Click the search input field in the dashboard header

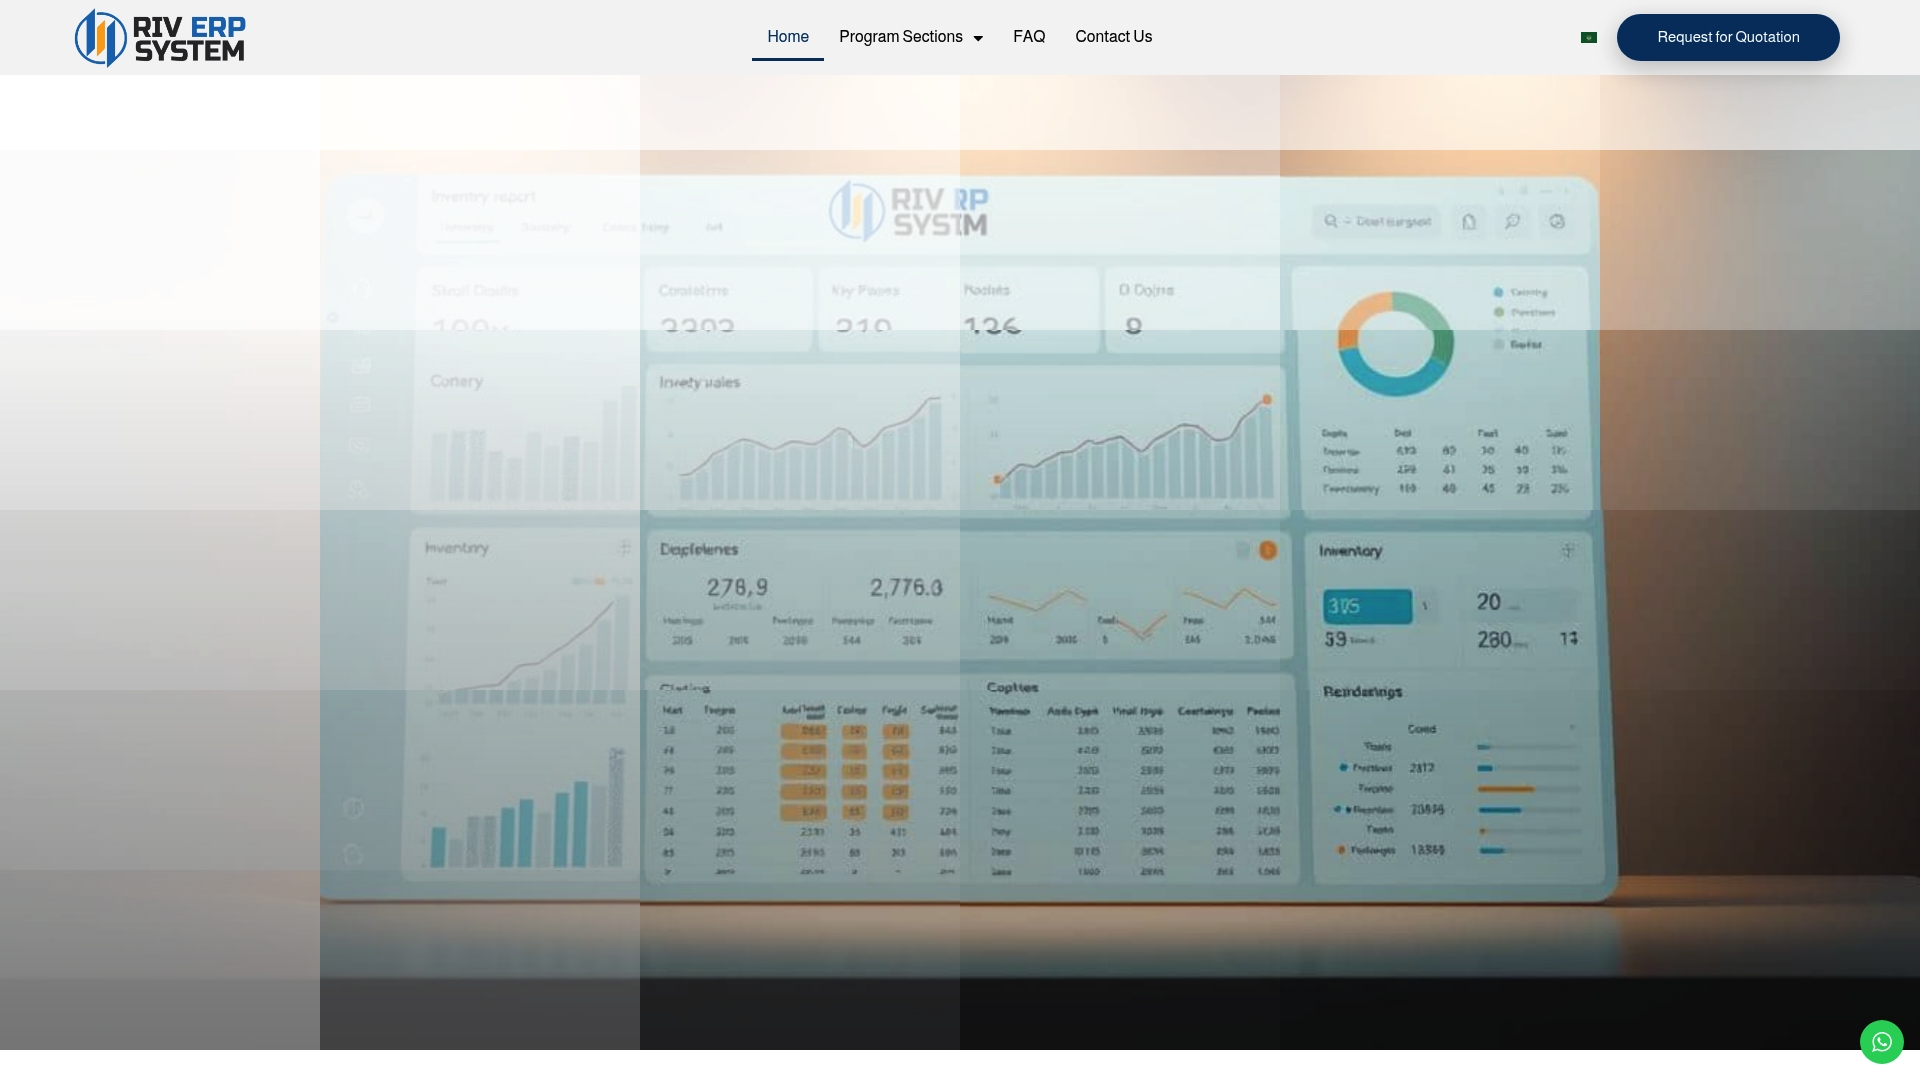[1380, 221]
